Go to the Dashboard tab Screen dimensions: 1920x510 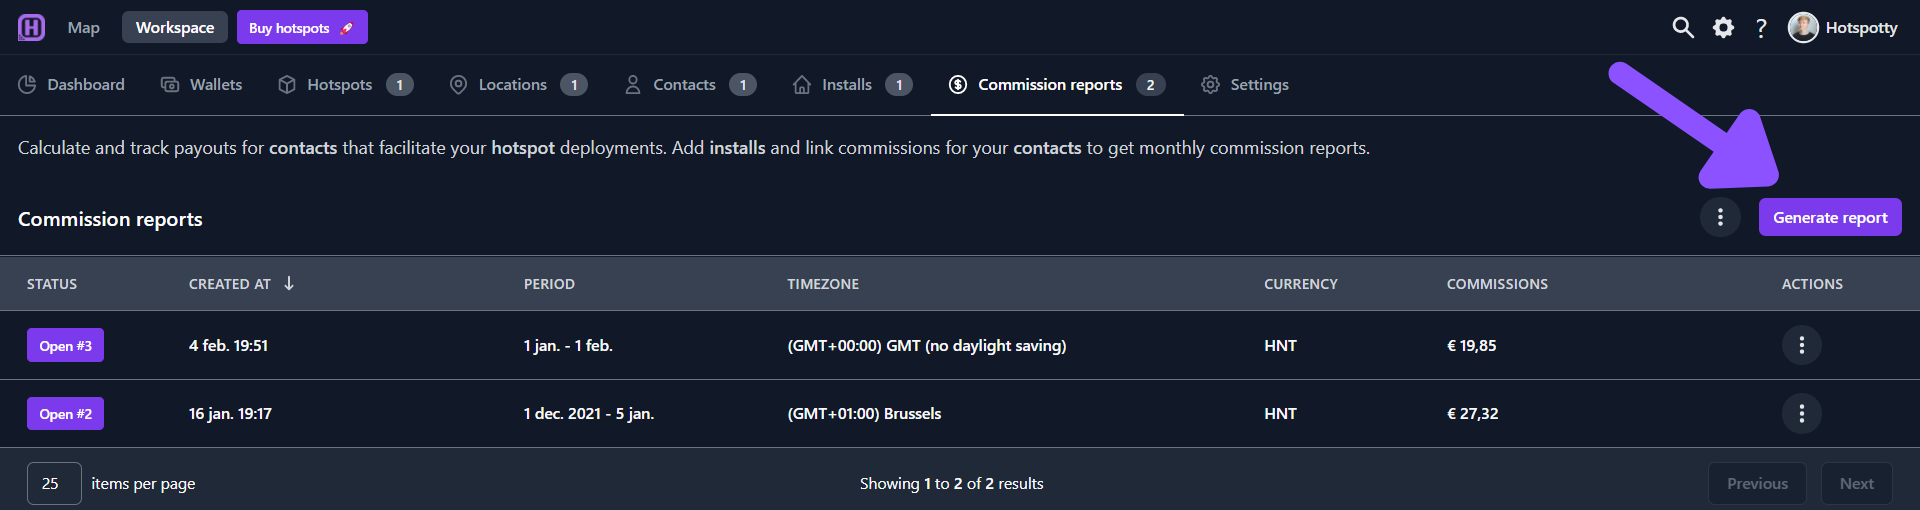71,85
